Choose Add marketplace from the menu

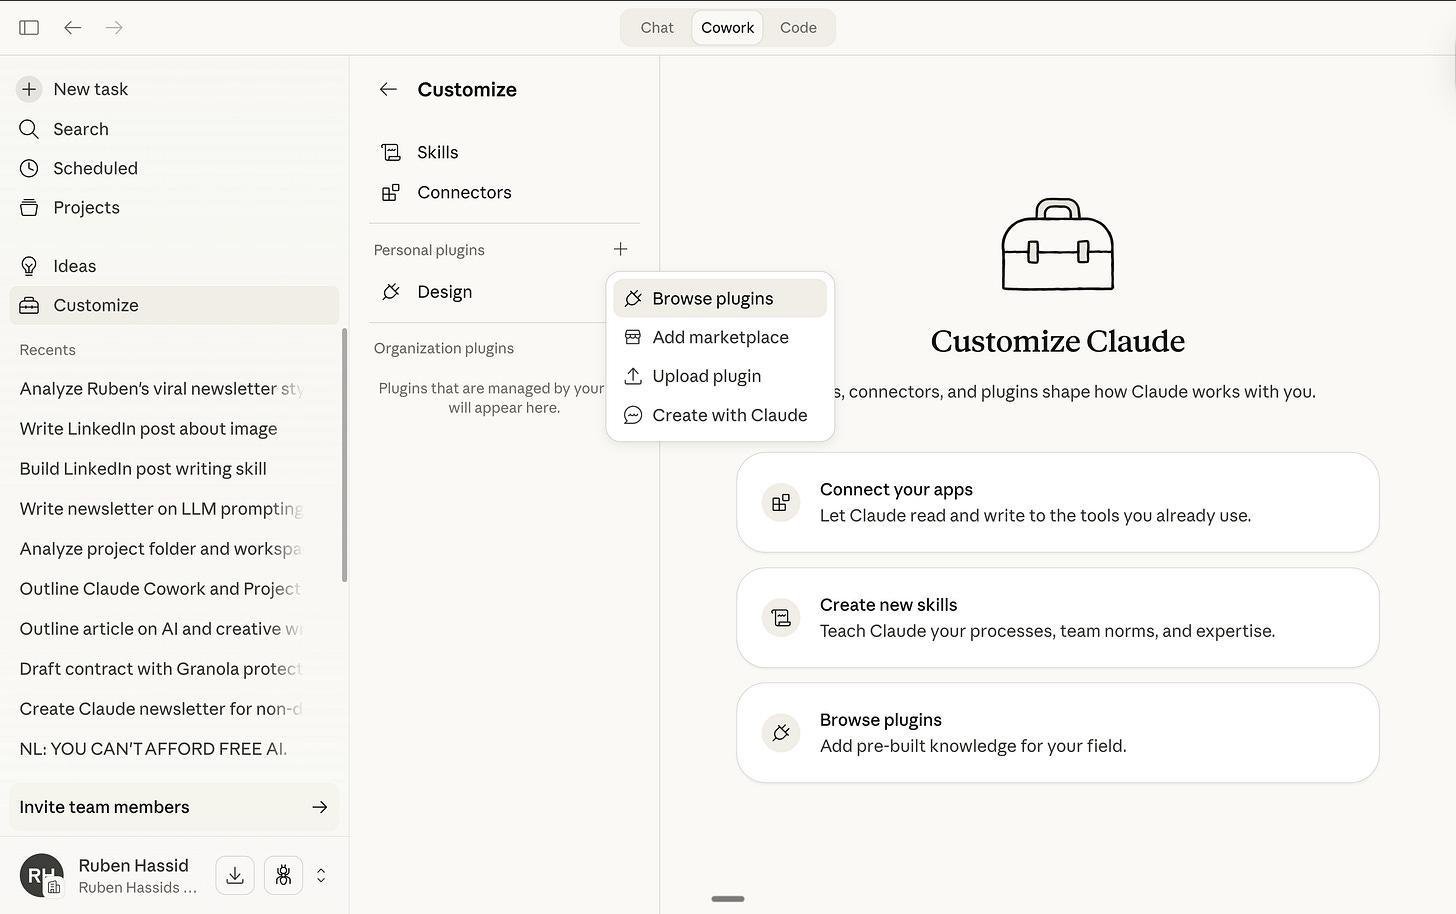coord(720,337)
